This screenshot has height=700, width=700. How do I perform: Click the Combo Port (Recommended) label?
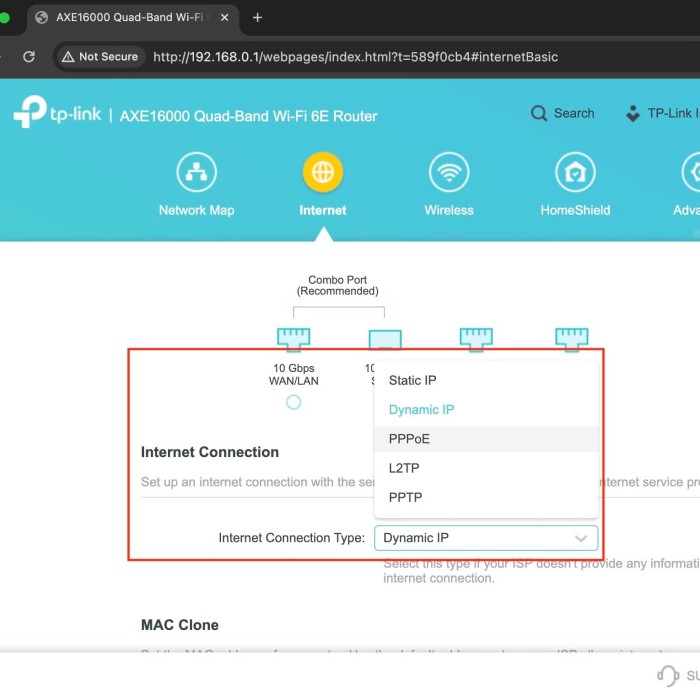(338, 286)
